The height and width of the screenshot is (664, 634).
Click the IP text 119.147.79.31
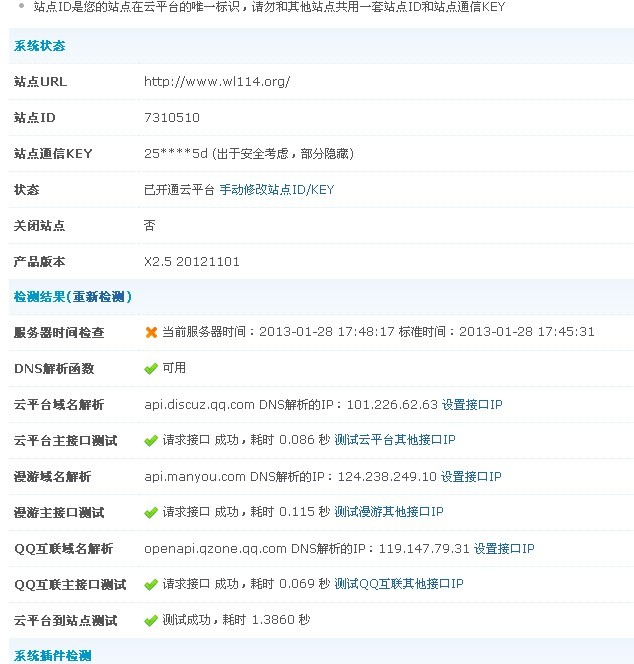pyautogui.click(x=424, y=549)
